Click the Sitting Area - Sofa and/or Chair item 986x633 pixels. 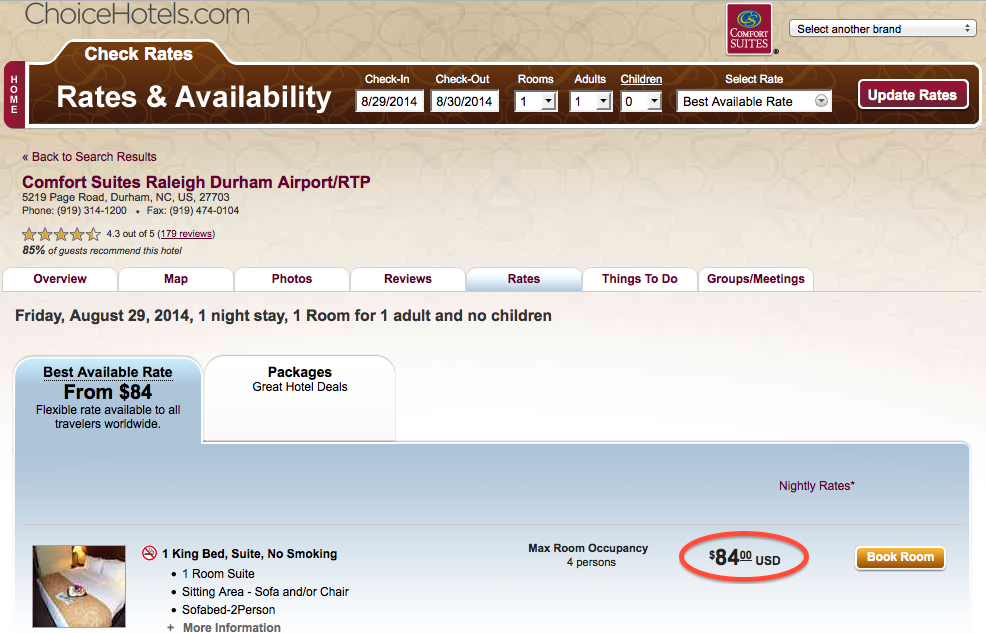pos(265,592)
